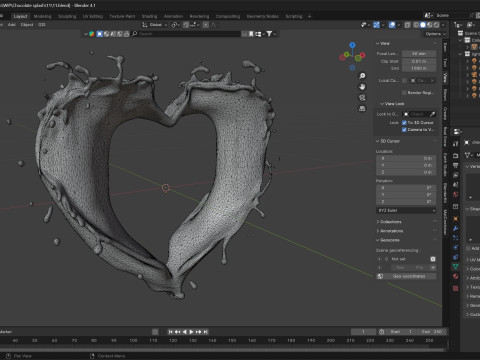Toggle the Add checkbox in properties panel
Image resolution: width=480 pixels, height=360 pixels.
pyautogui.click(x=469, y=248)
